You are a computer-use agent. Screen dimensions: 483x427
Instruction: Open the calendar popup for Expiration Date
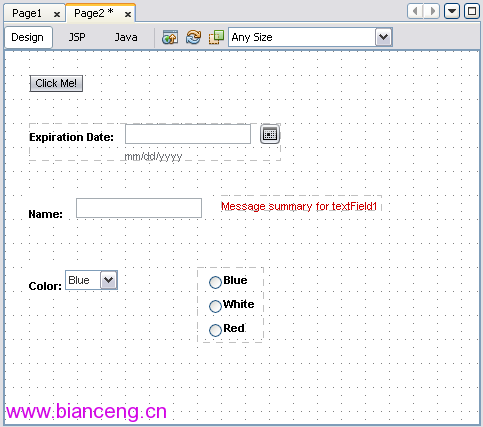[270, 134]
